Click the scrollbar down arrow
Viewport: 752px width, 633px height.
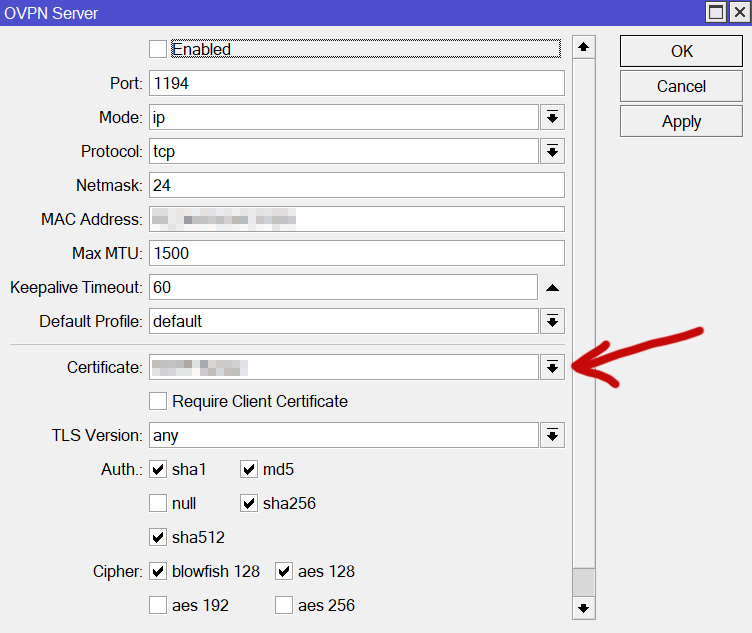coord(584,608)
